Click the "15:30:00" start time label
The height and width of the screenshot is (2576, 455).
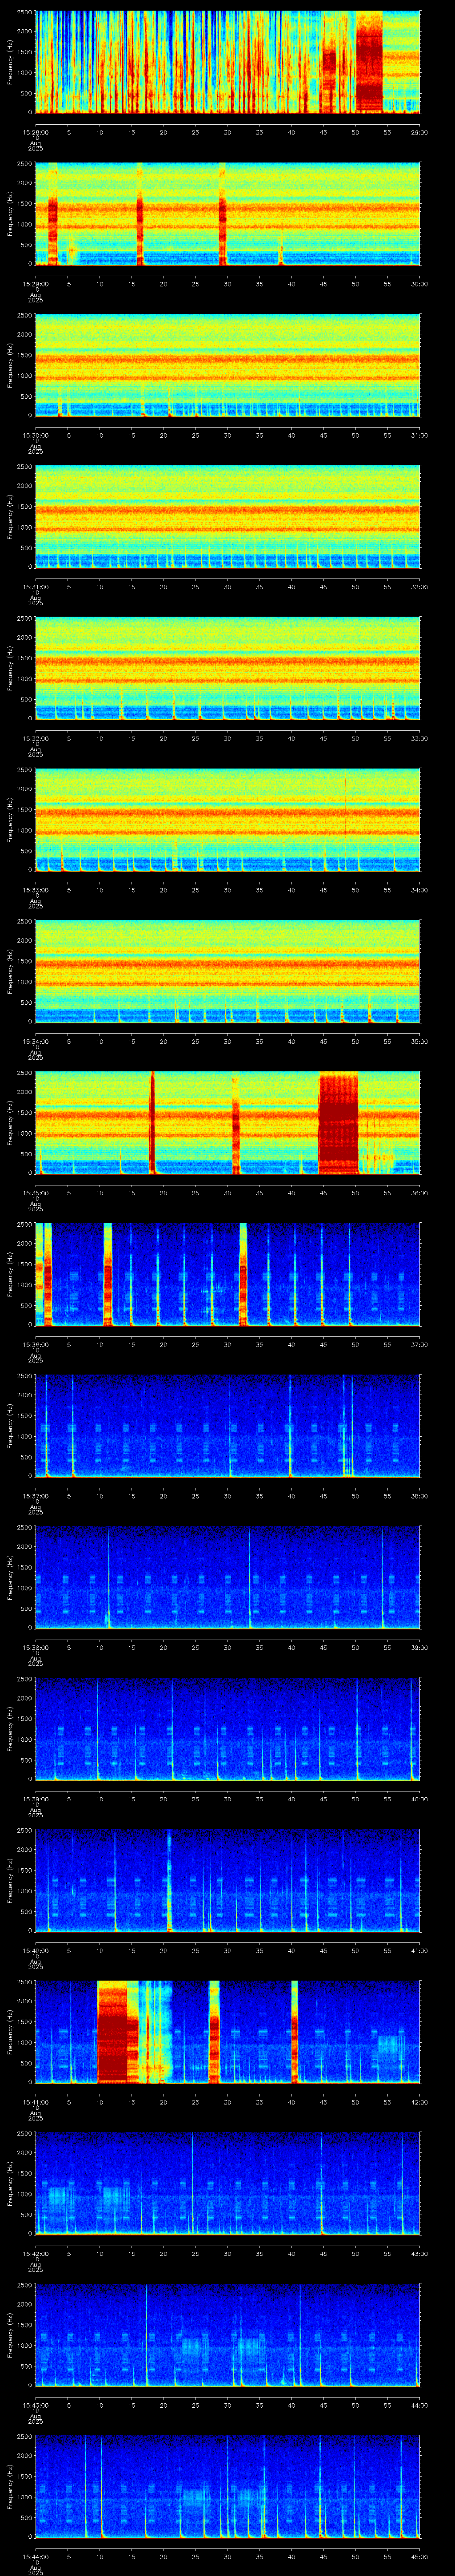click(36, 435)
